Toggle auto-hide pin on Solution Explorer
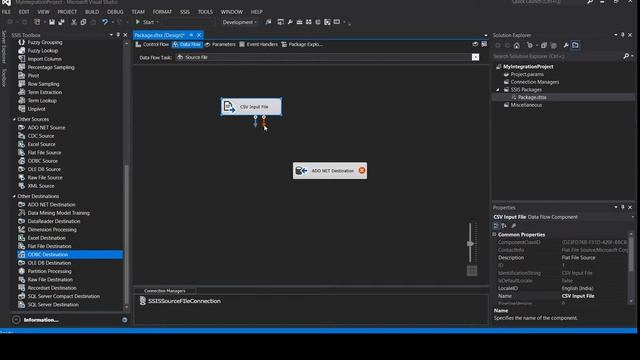The image size is (640, 360). (x=622, y=35)
